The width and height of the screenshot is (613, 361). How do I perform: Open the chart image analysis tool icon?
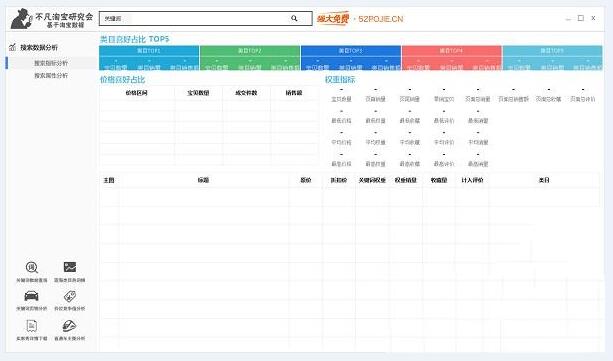tap(70, 267)
